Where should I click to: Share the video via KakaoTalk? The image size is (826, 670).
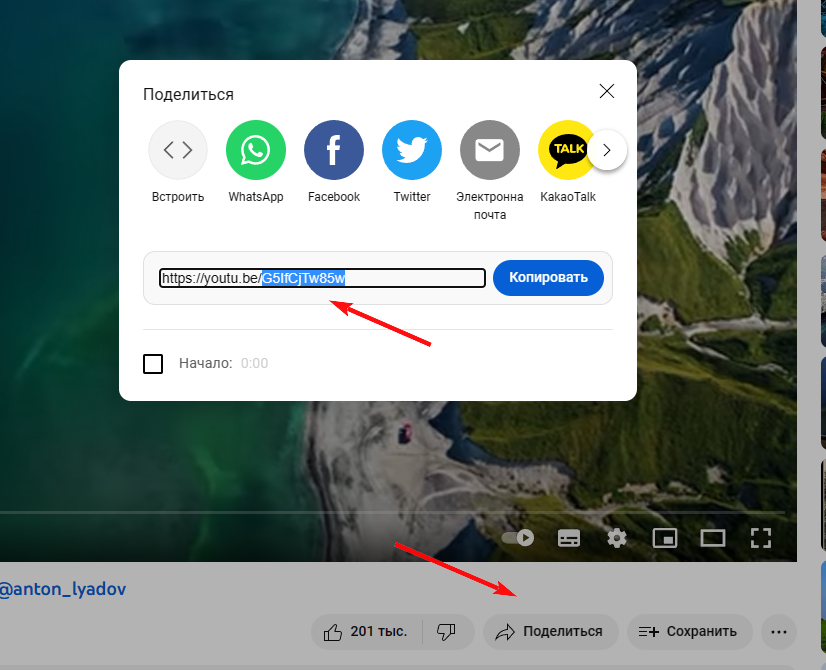click(564, 150)
